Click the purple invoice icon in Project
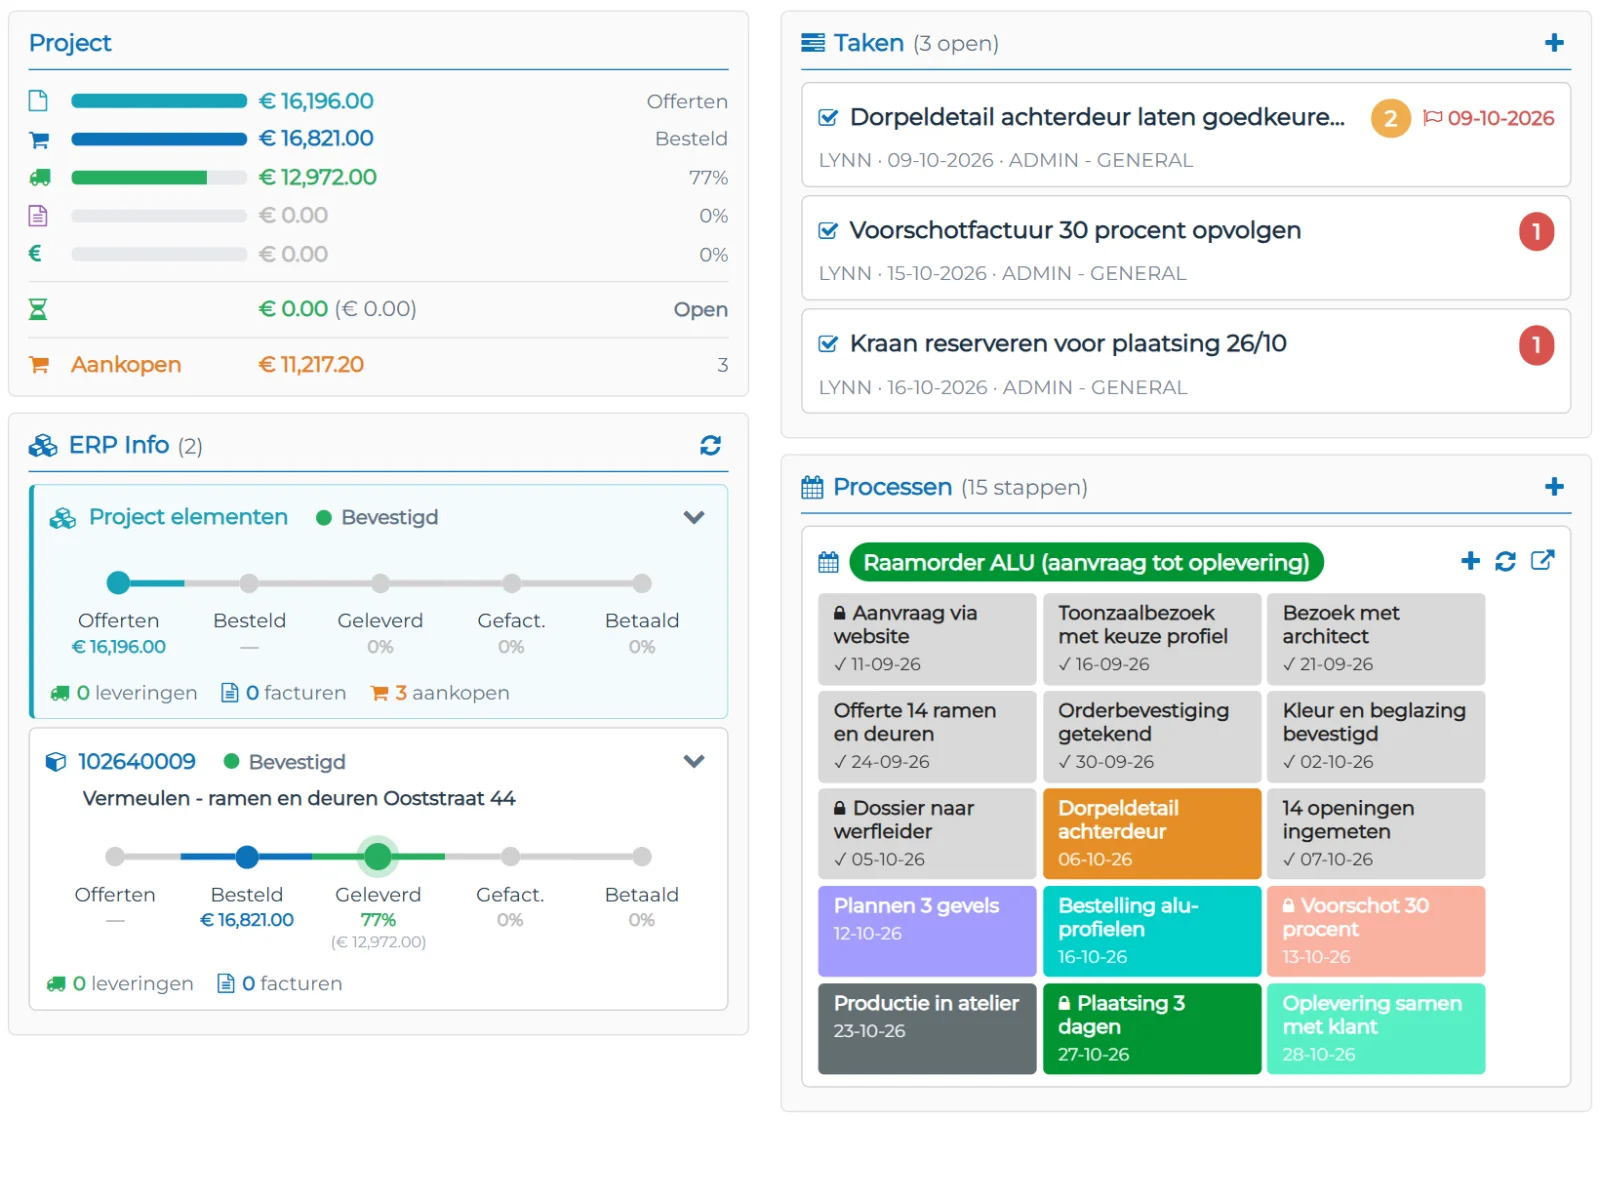Image resolution: width=1600 pixels, height=1200 pixels. tap(38, 215)
